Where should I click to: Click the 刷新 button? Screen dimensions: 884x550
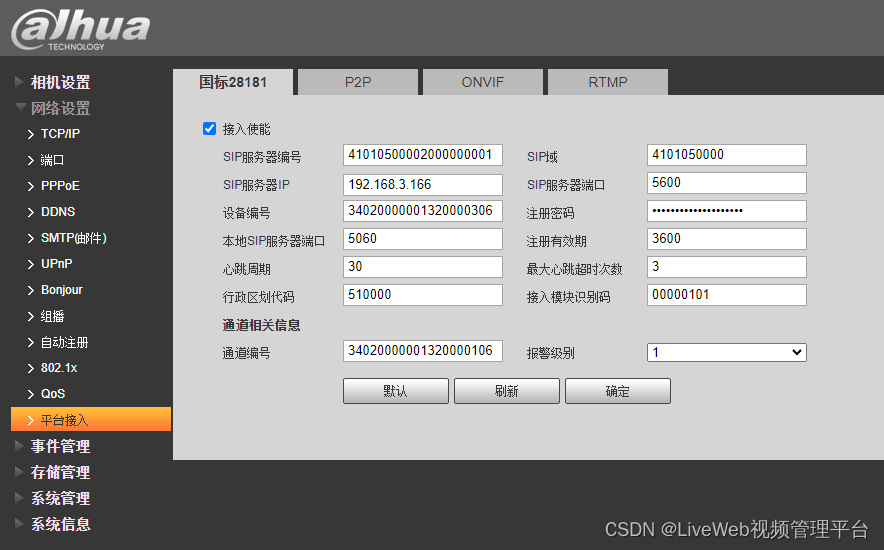click(x=507, y=391)
